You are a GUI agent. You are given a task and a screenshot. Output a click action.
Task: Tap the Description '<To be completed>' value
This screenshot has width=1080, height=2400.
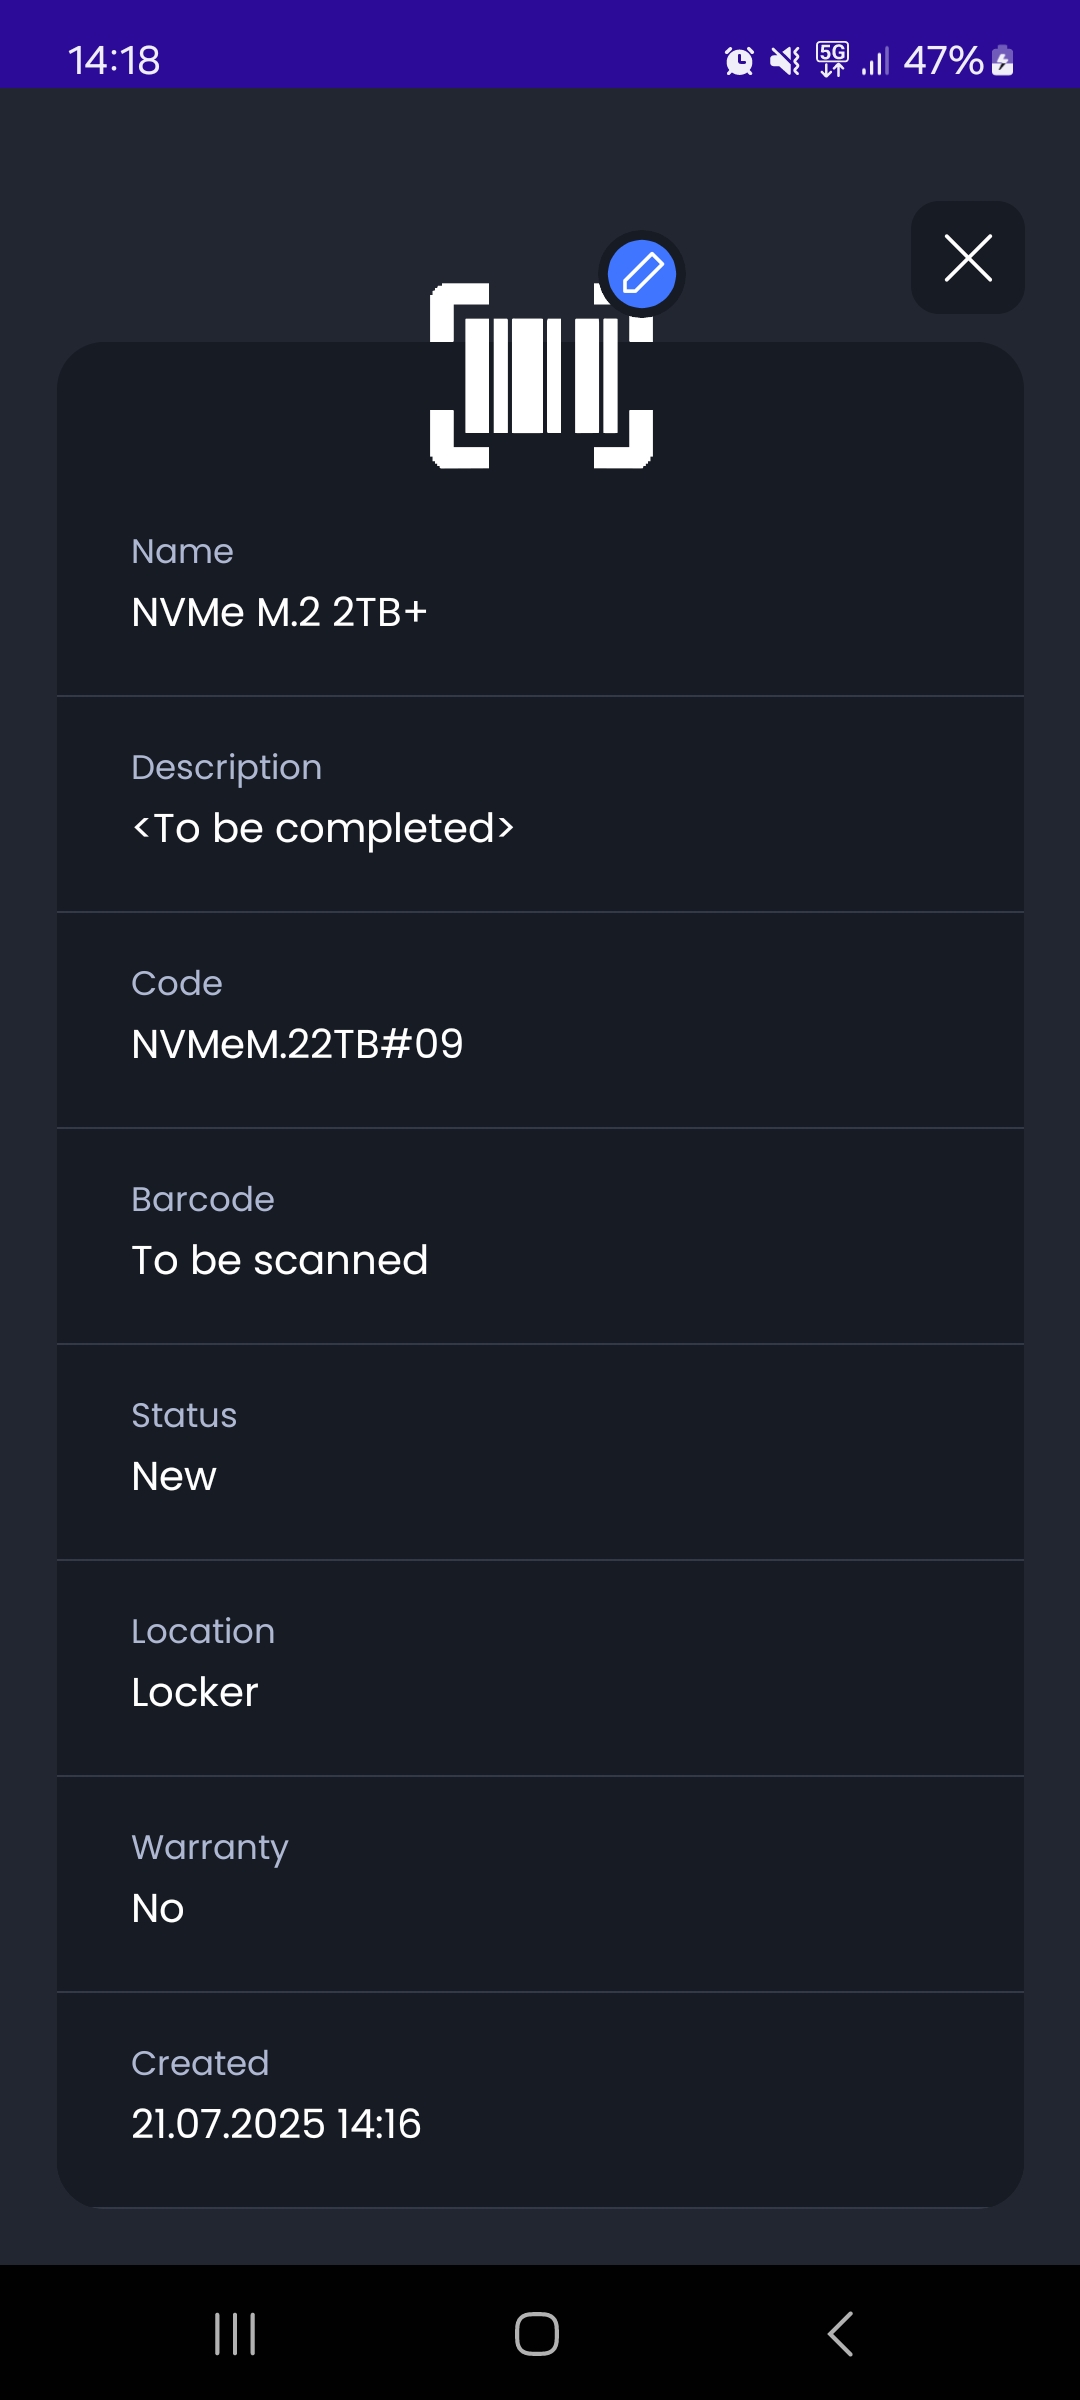[323, 828]
